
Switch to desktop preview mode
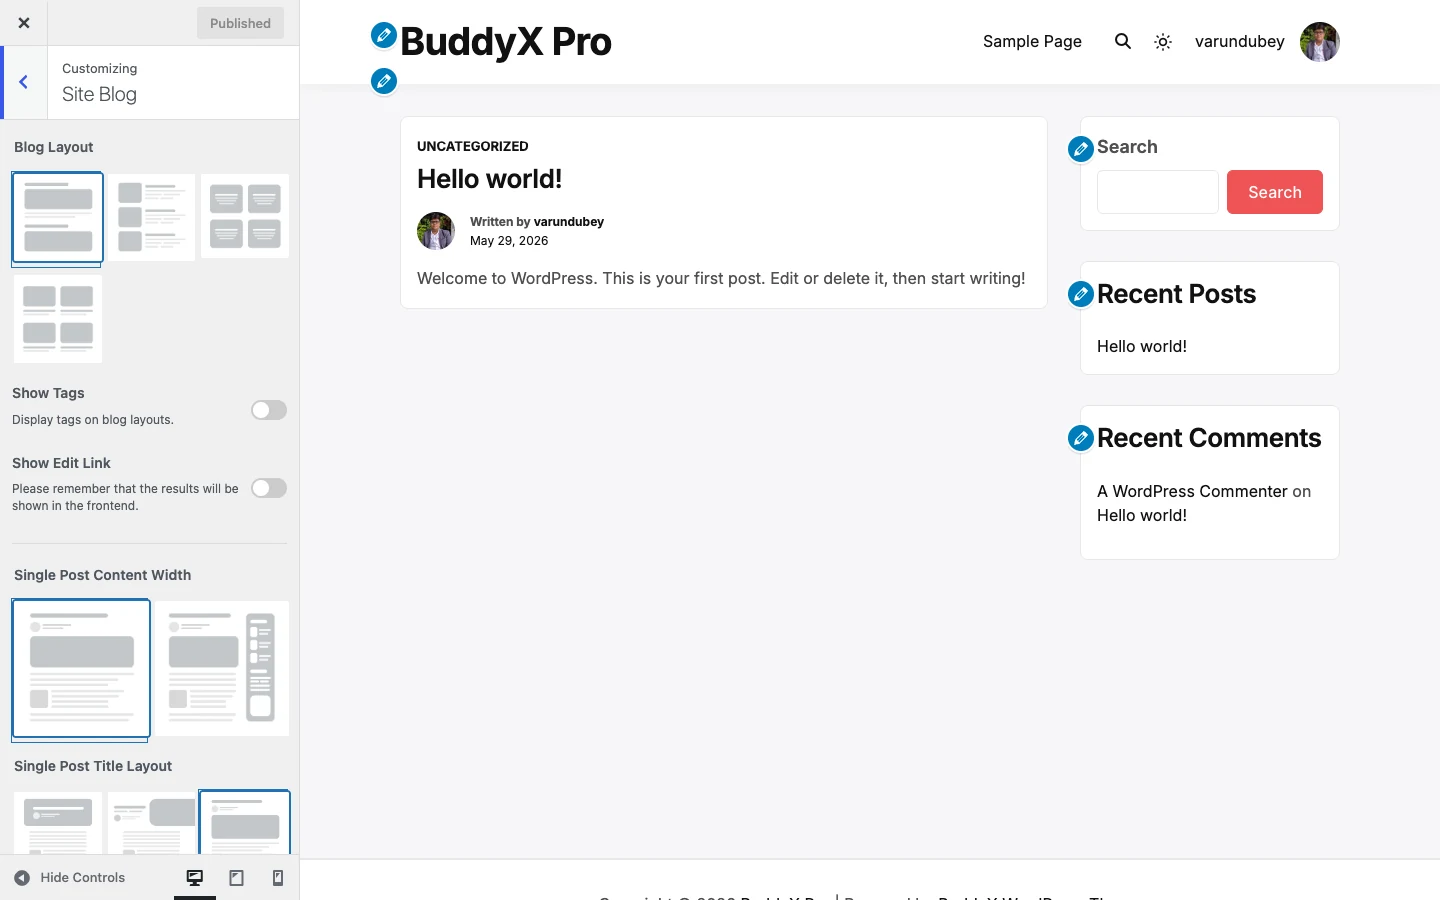pyautogui.click(x=195, y=878)
